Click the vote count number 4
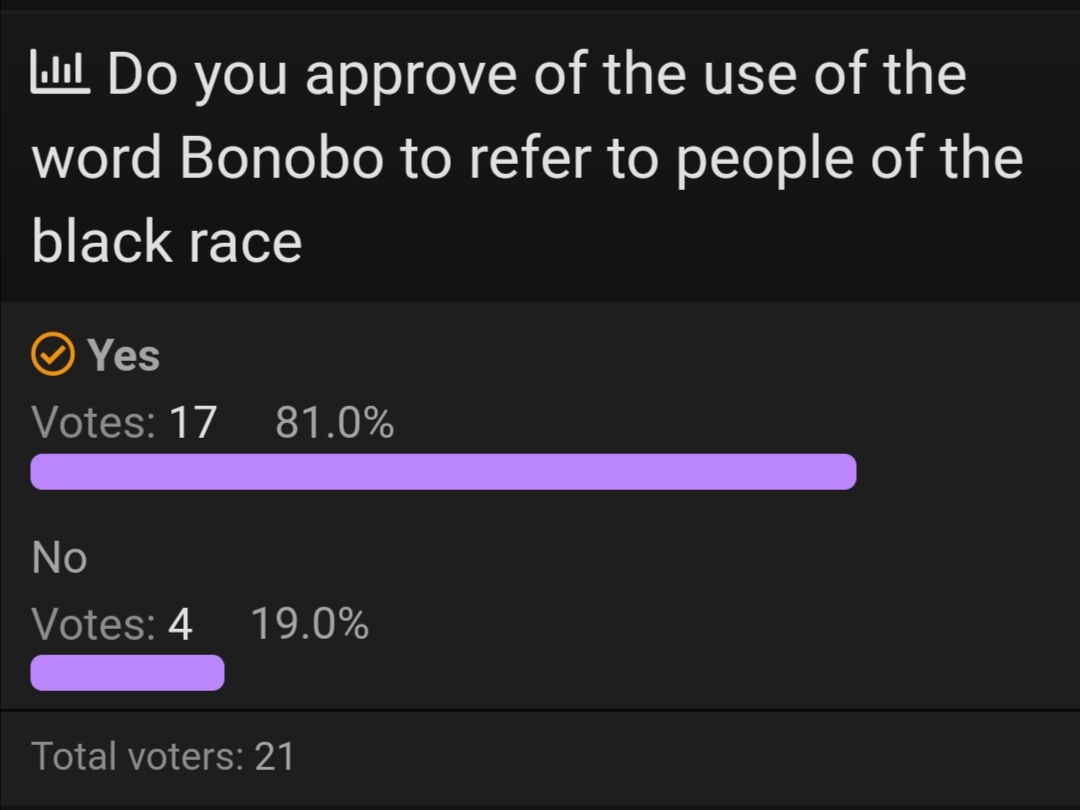The image size is (1080, 810). coord(180,624)
